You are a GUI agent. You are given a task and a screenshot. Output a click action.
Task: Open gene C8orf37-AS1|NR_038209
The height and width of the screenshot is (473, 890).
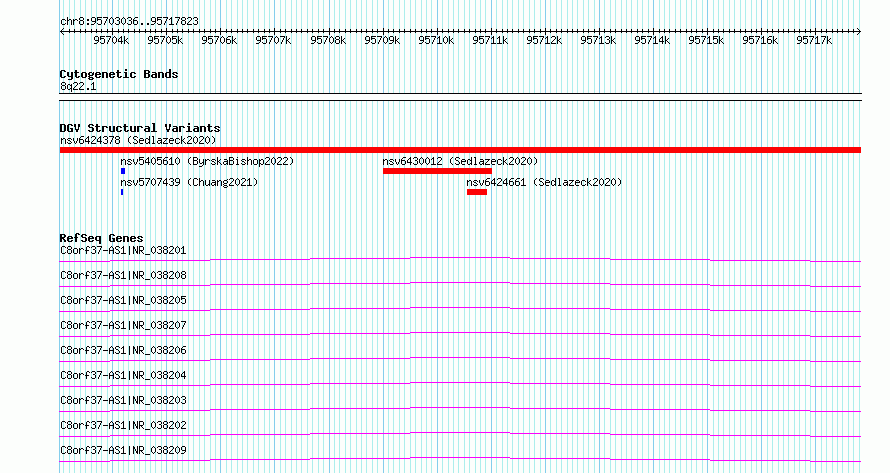coord(123,450)
